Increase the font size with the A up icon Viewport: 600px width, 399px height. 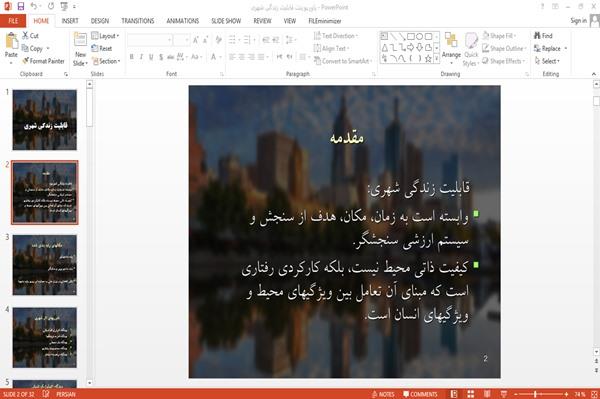[x=196, y=40]
